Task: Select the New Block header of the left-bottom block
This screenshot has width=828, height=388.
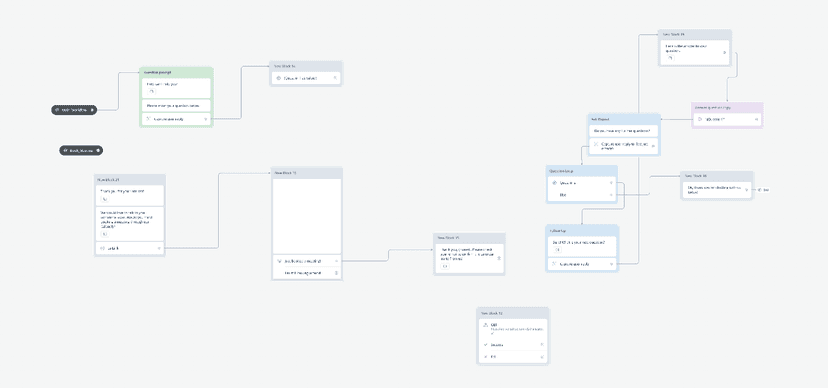Action: click(x=130, y=179)
